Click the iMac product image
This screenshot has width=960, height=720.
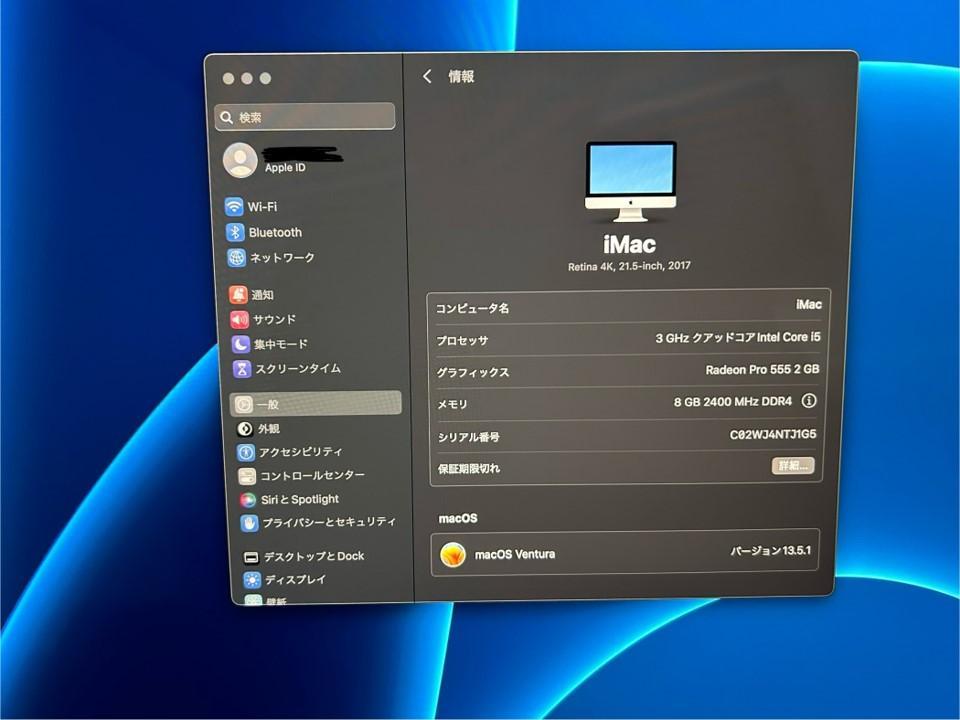[x=631, y=181]
